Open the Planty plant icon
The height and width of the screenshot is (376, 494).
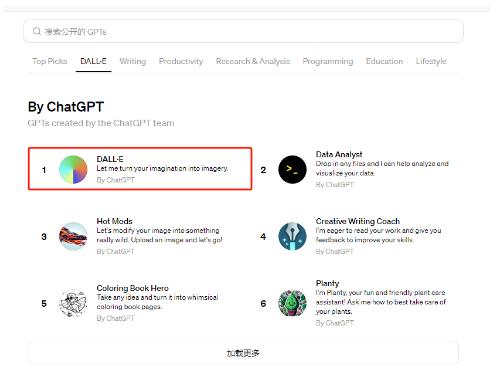pos(292,303)
